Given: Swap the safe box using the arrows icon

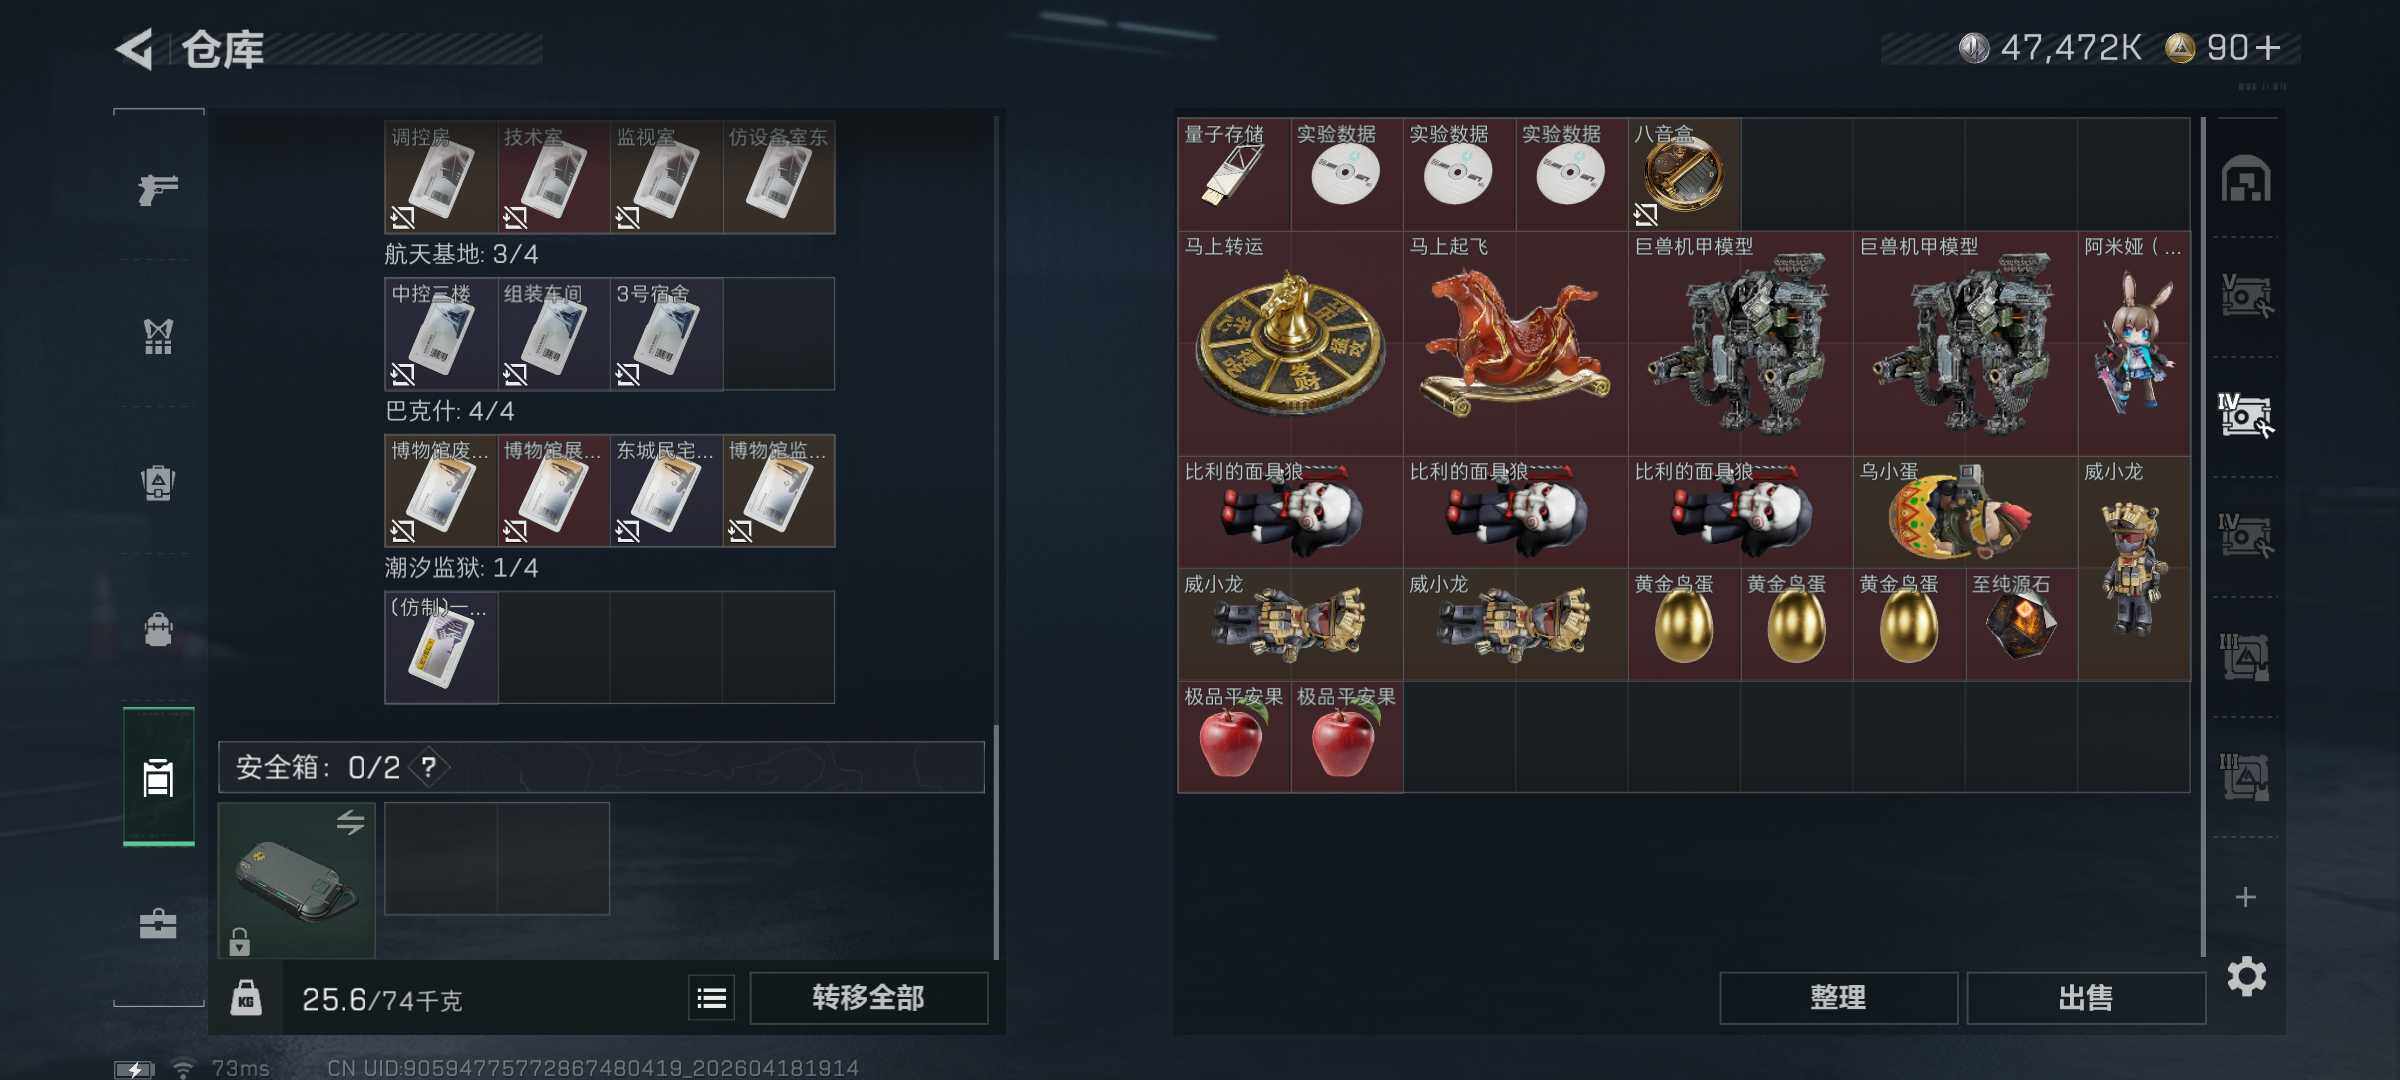Looking at the screenshot, I should click(350, 822).
